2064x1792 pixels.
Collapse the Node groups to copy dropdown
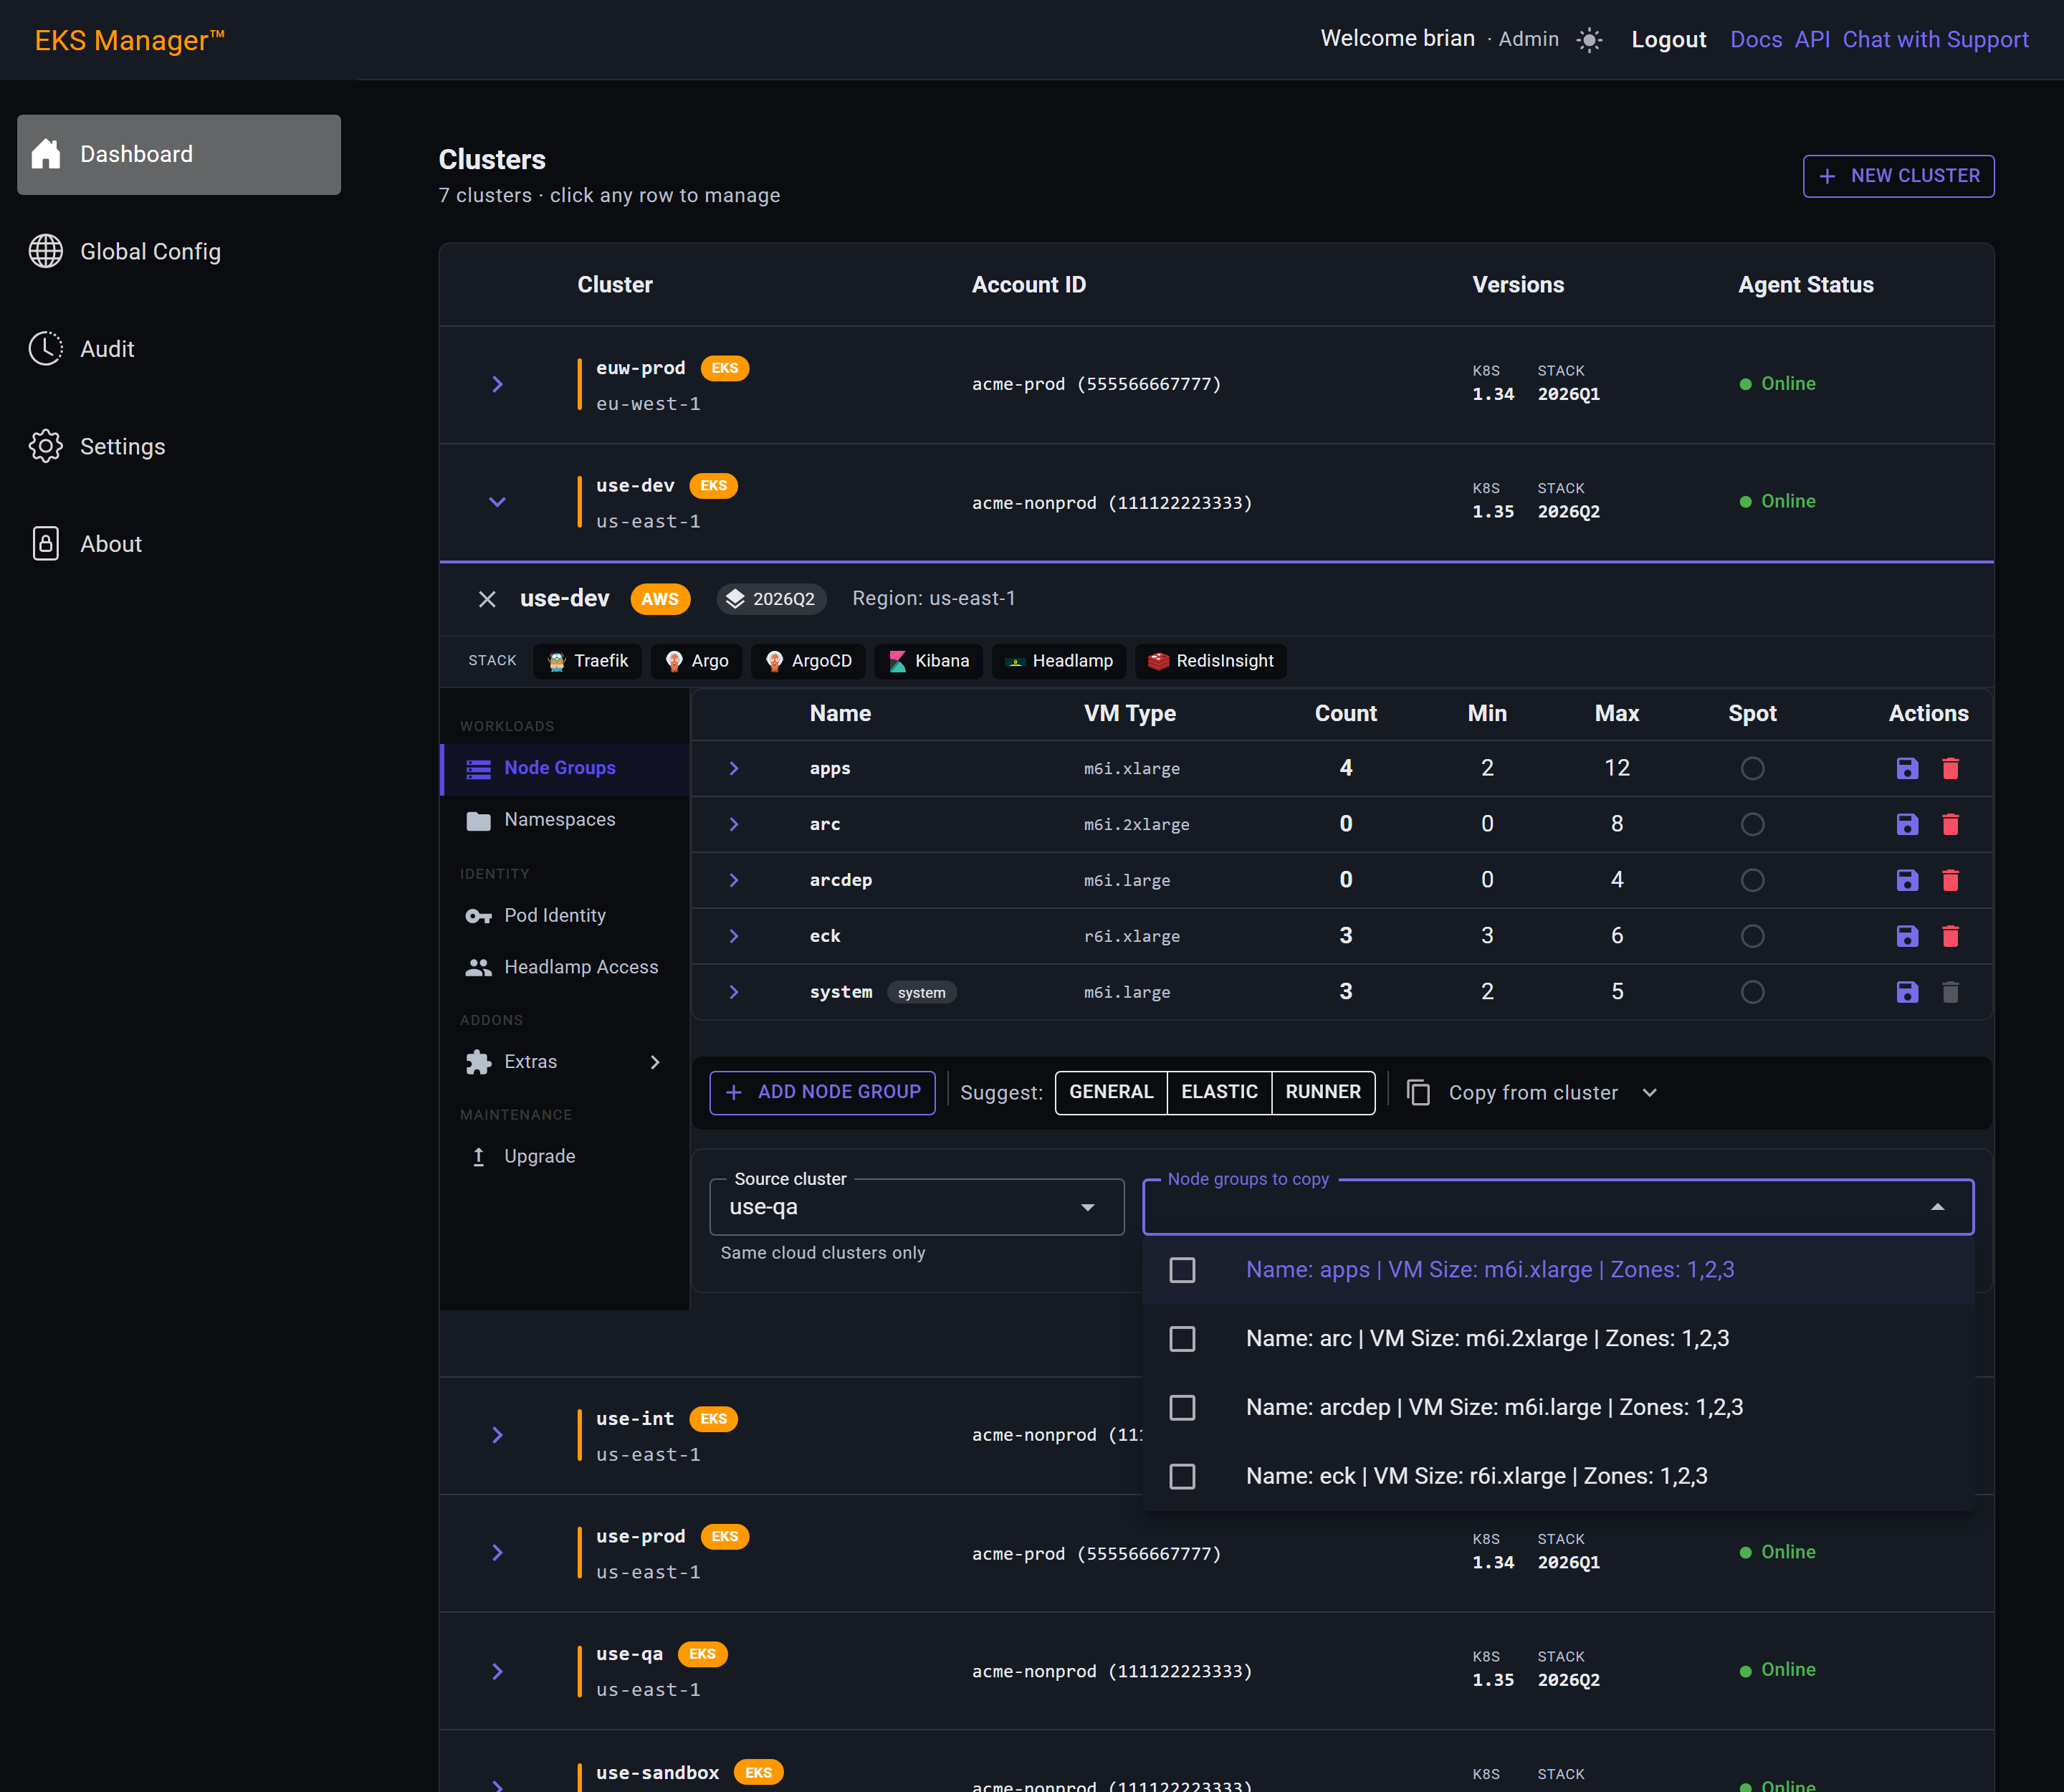[x=1937, y=1207]
